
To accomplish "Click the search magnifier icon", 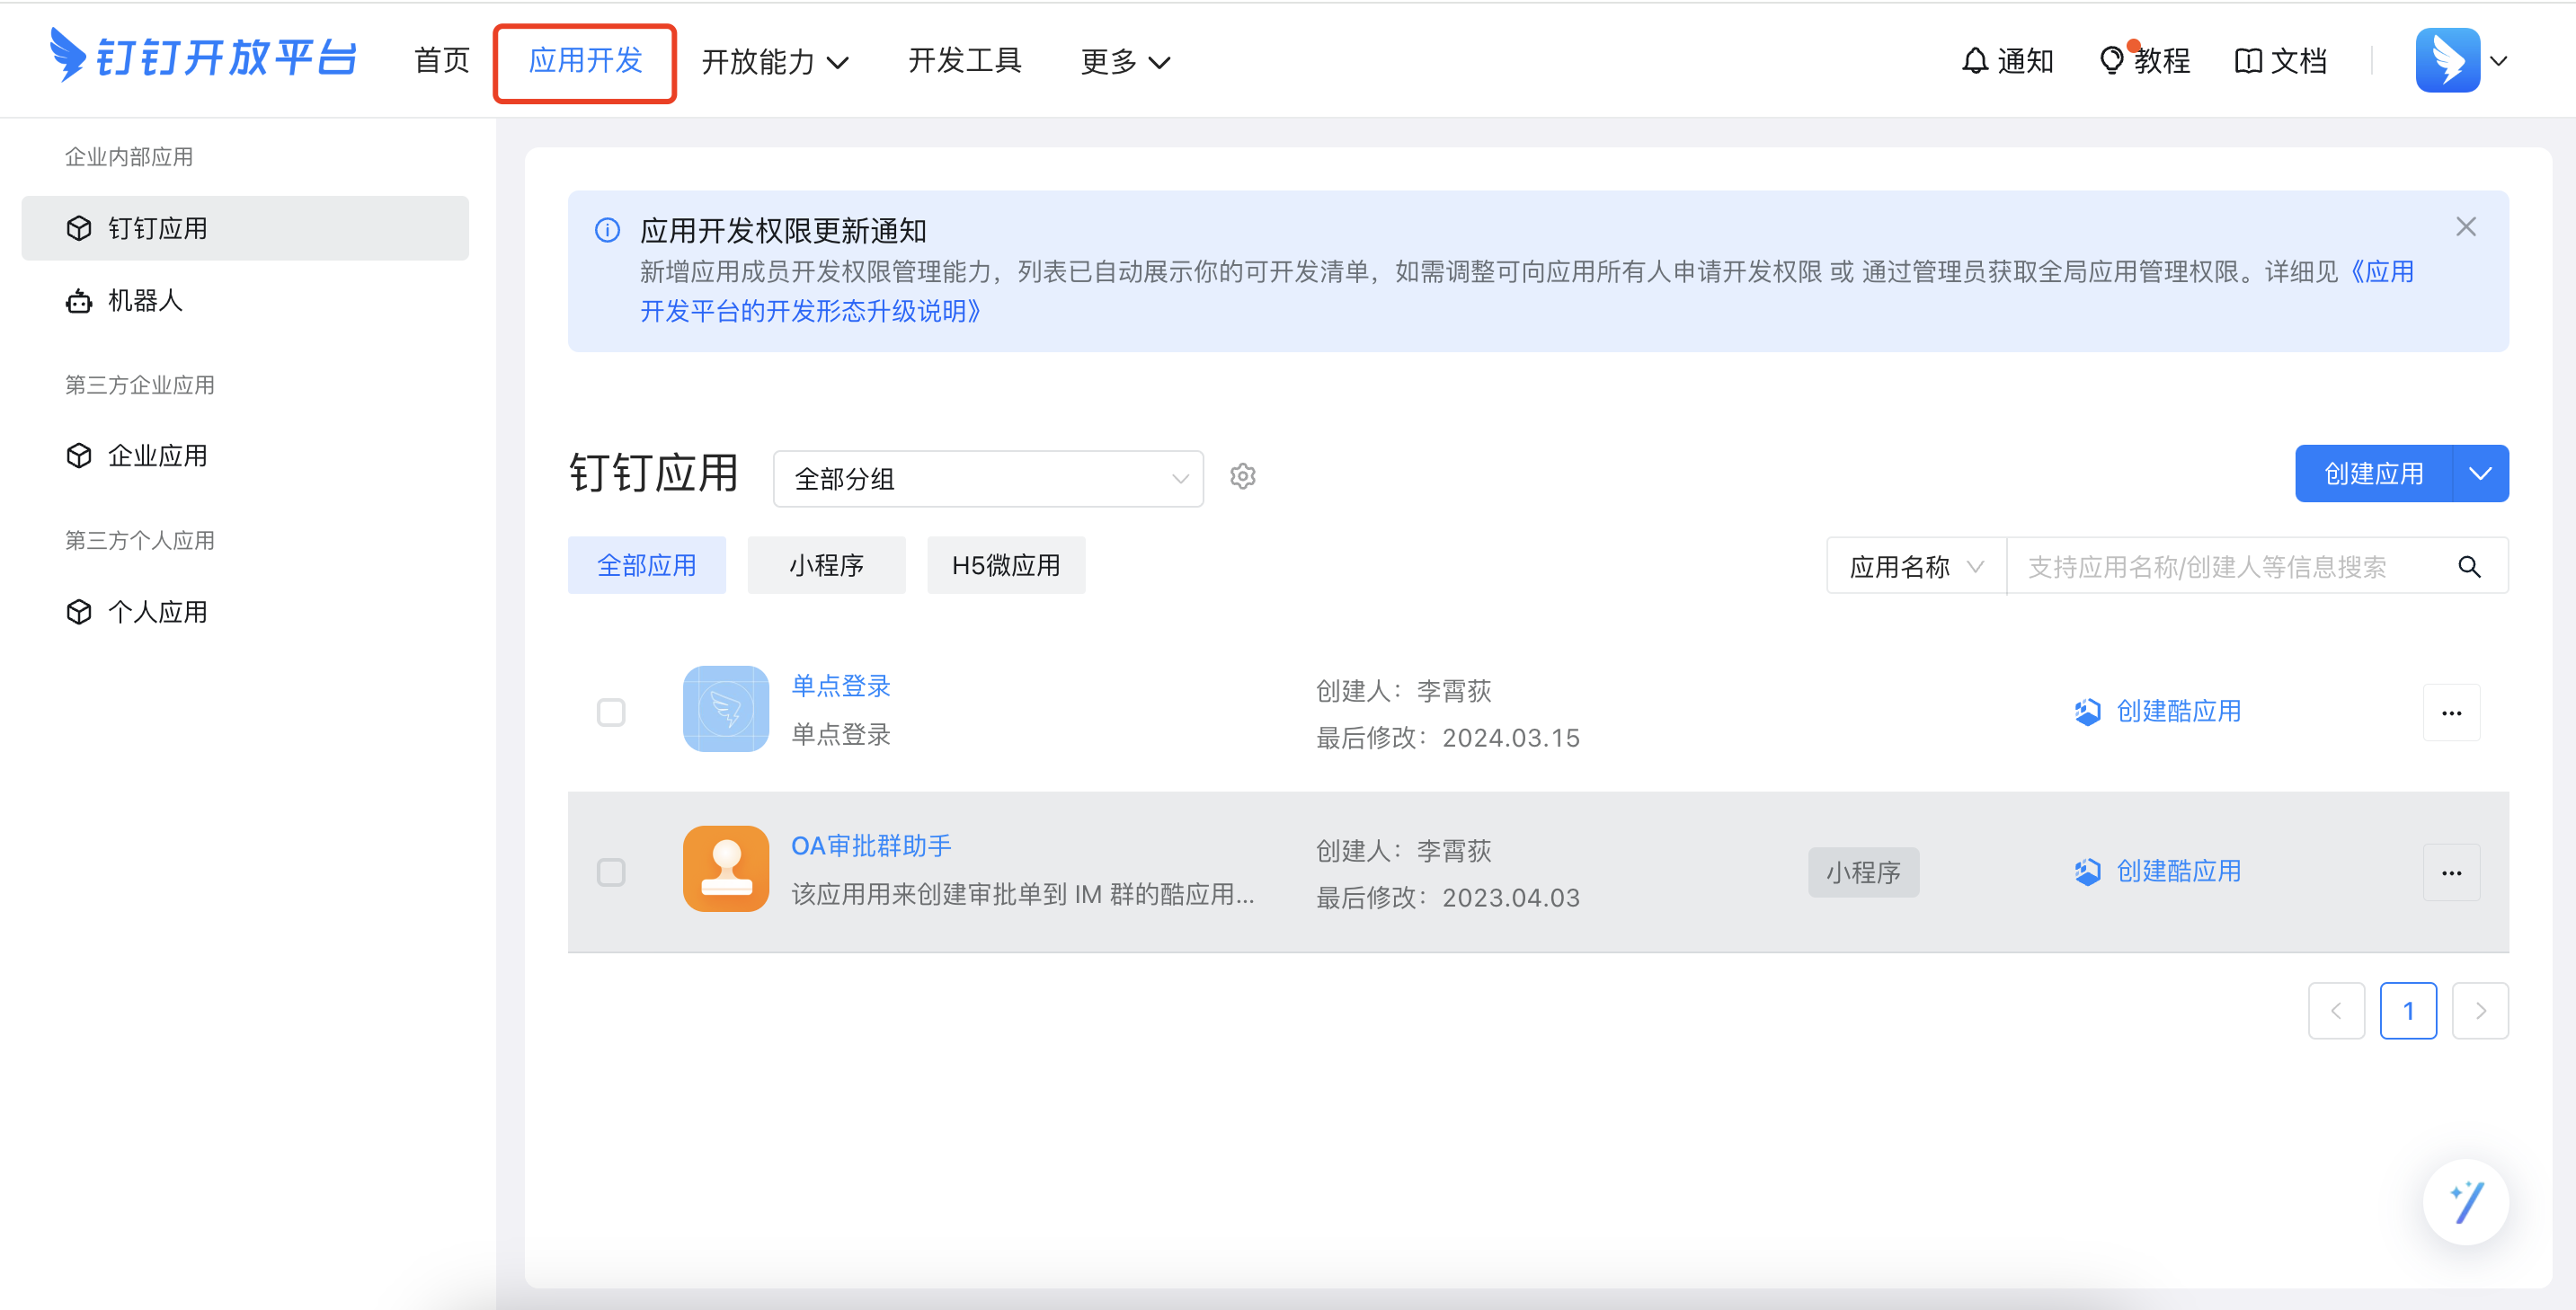I will pyautogui.click(x=2469, y=567).
